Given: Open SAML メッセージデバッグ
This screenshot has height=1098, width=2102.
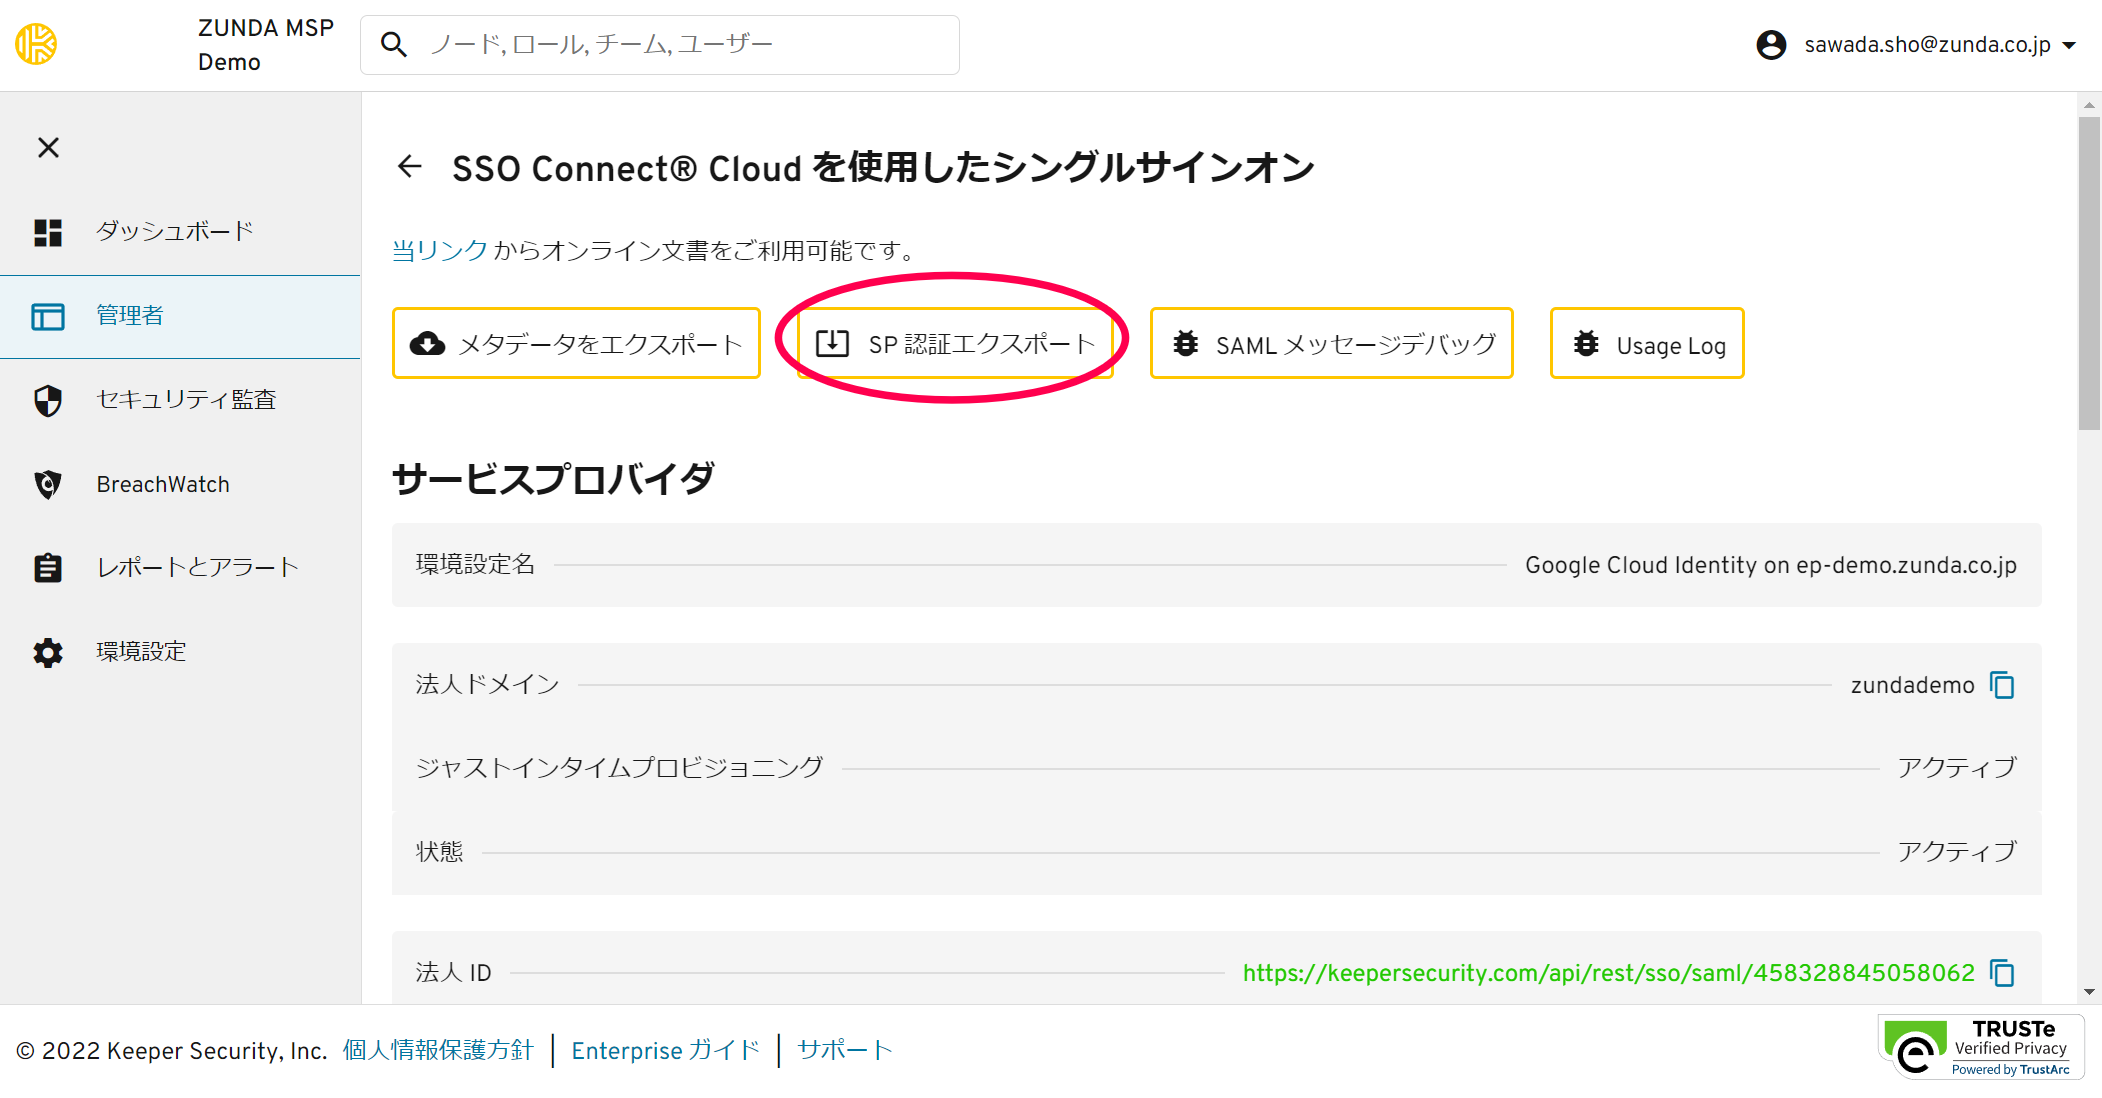Looking at the screenshot, I should coord(1331,344).
